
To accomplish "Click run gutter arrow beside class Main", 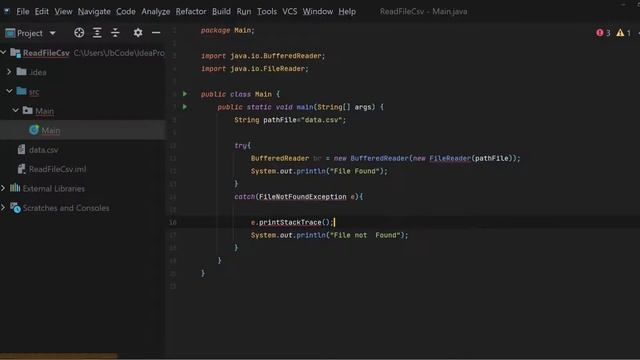I will tap(185, 94).
